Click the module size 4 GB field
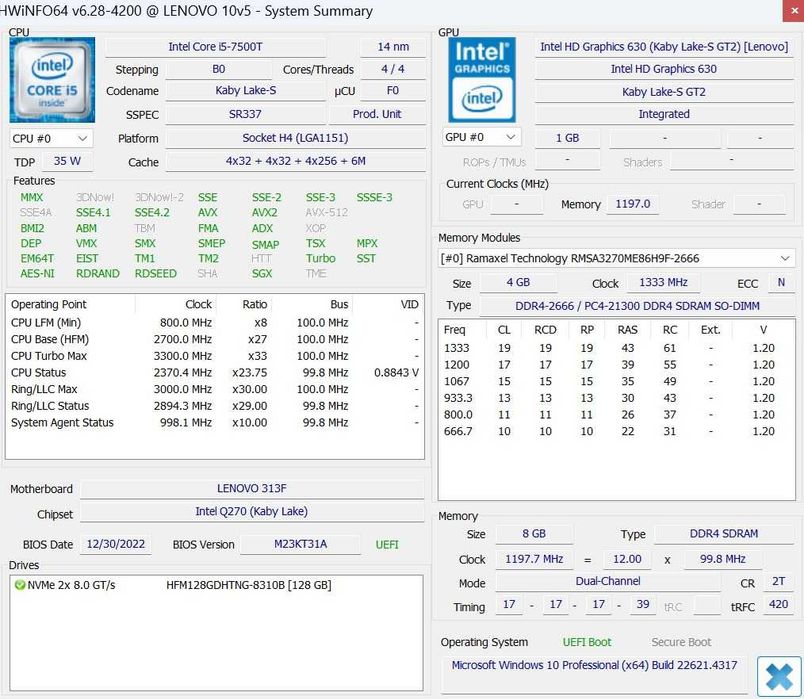The image size is (804, 699). [x=518, y=283]
